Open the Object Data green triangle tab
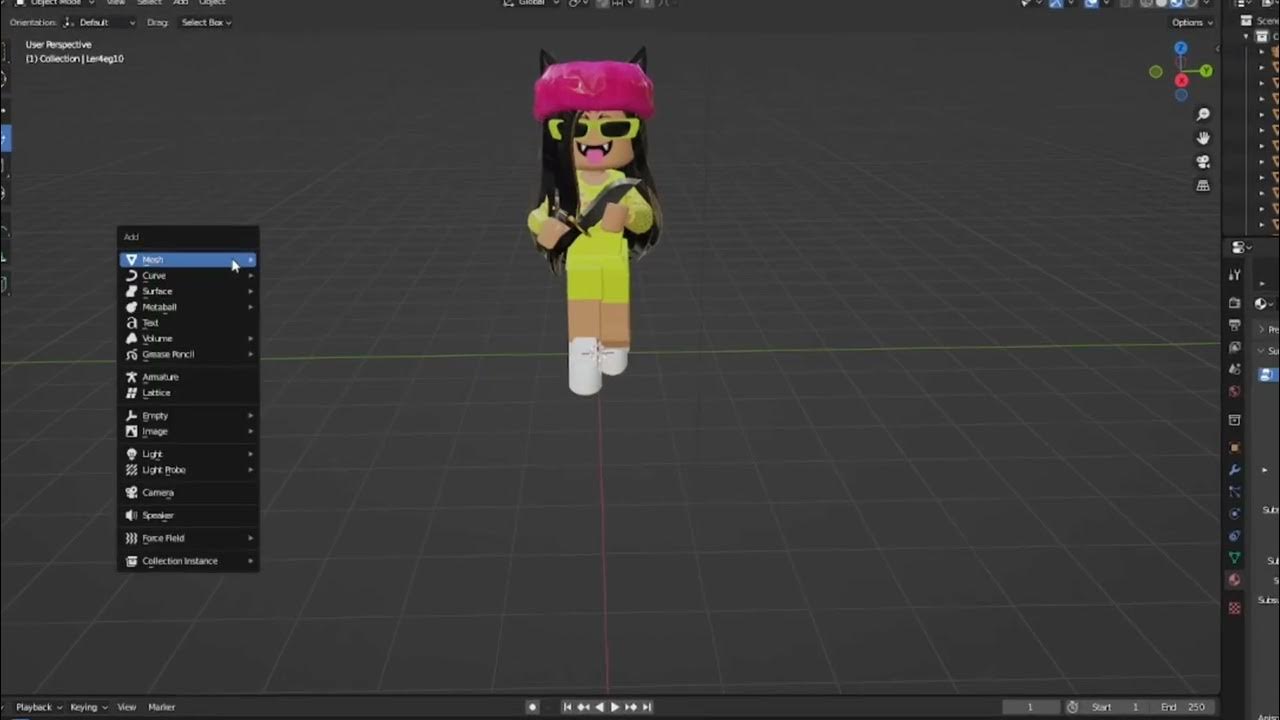Image resolution: width=1280 pixels, height=720 pixels. (x=1235, y=558)
